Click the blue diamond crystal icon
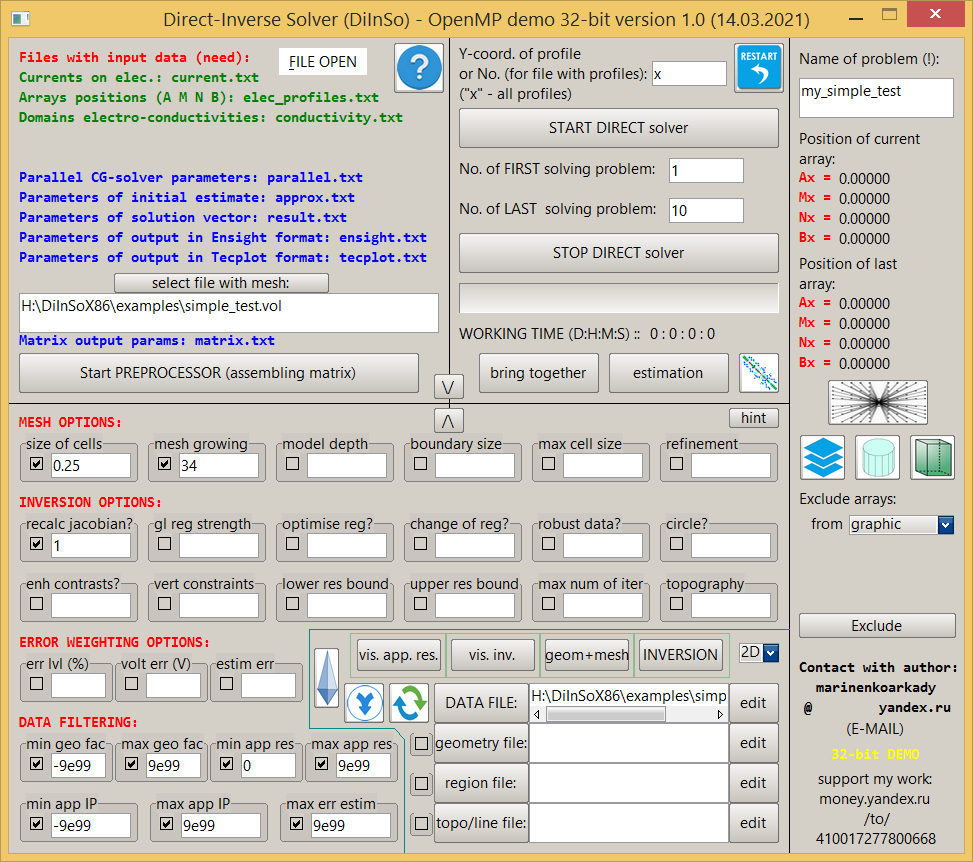The height and width of the screenshot is (862, 973). (x=327, y=678)
